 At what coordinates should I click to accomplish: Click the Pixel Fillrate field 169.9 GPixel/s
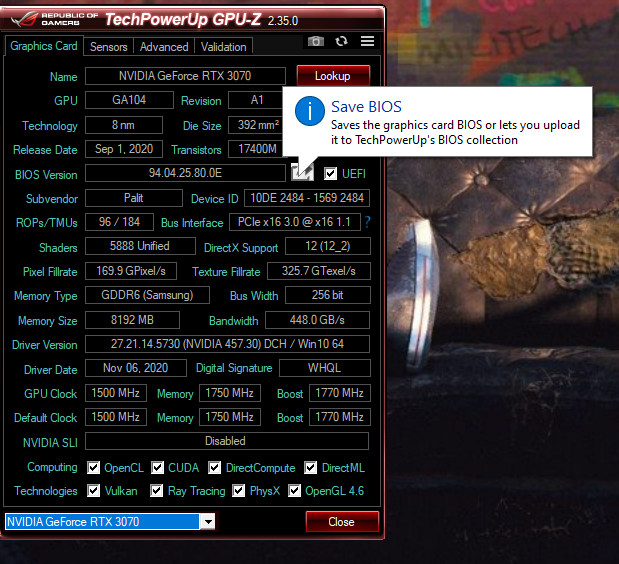[x=131, y=271]
